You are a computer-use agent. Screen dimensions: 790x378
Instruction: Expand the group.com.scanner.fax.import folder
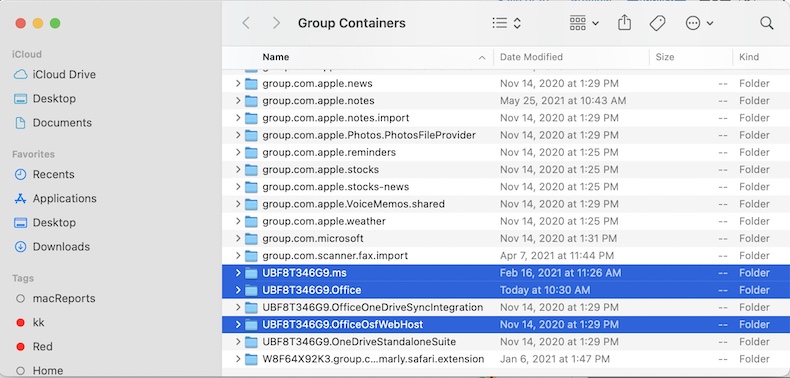pos(238,256)
